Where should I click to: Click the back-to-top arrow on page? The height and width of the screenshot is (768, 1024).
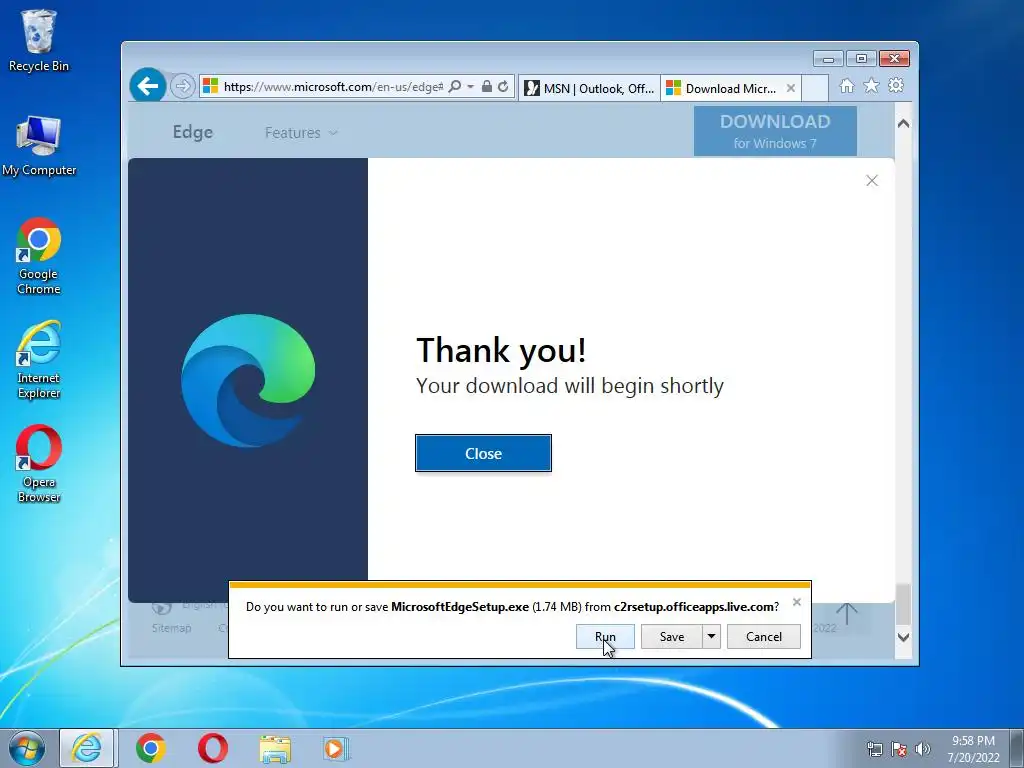(847, 614)
